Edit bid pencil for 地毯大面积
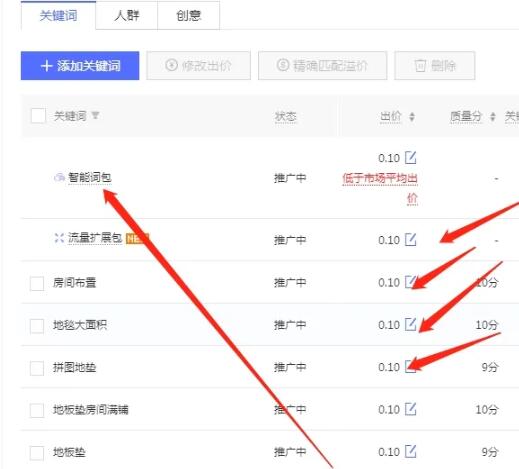Screen dimensions: 519x469 point(411,324)
